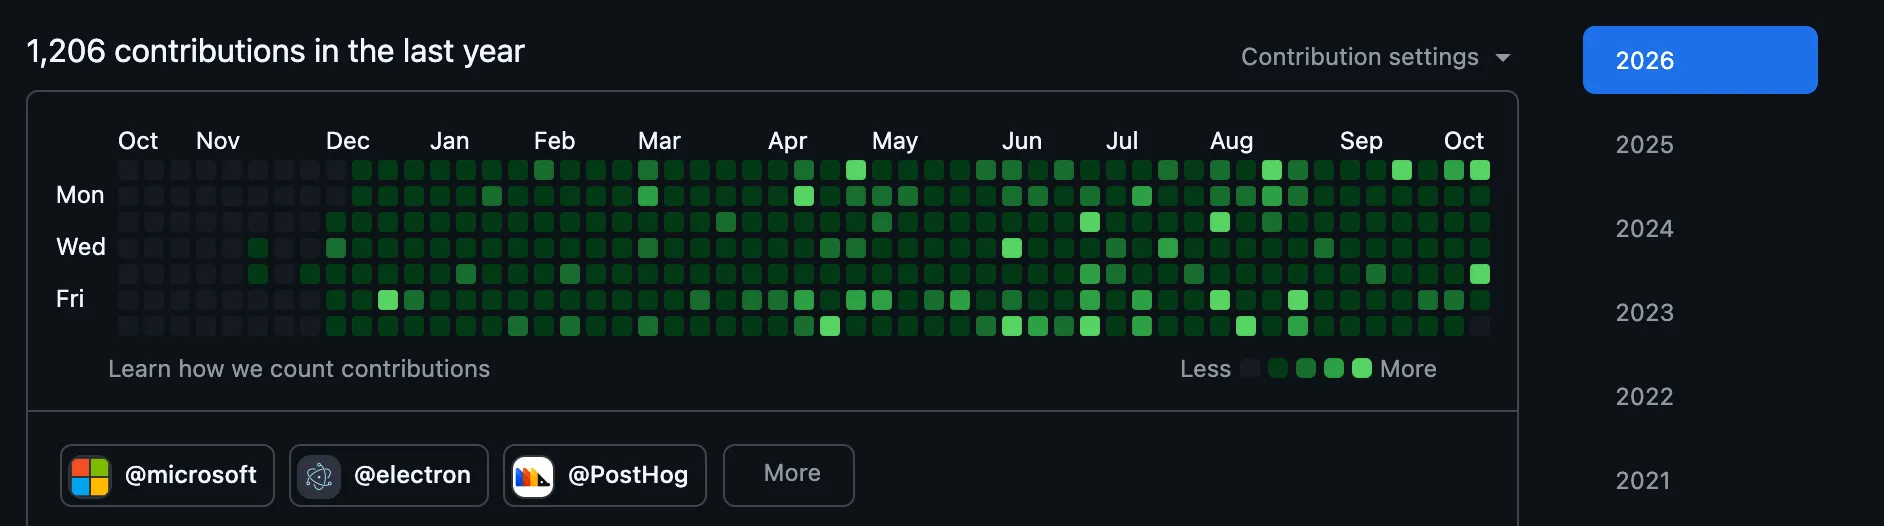Select the empty dark legend swatch beside Less
Viewport: 1884px width, 526px height.
click(x=1250, y=368)
